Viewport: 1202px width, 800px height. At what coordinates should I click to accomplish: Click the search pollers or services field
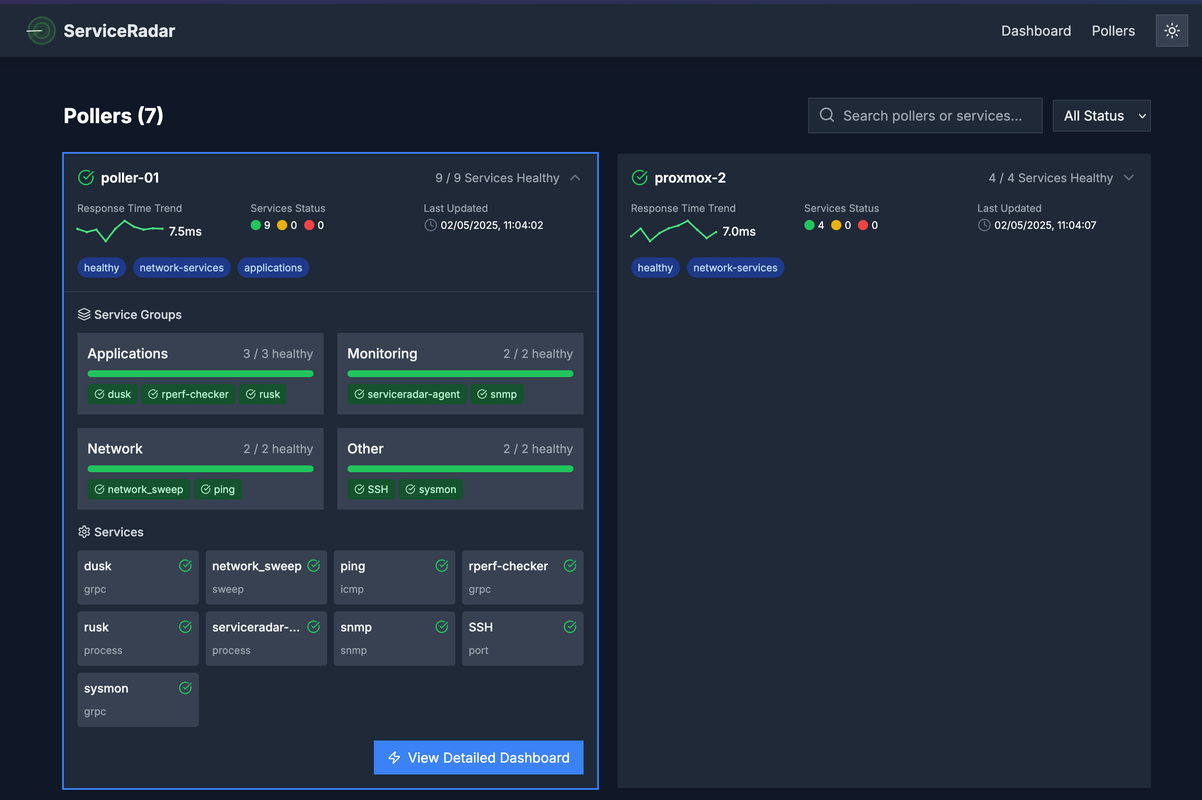[925, 116]
